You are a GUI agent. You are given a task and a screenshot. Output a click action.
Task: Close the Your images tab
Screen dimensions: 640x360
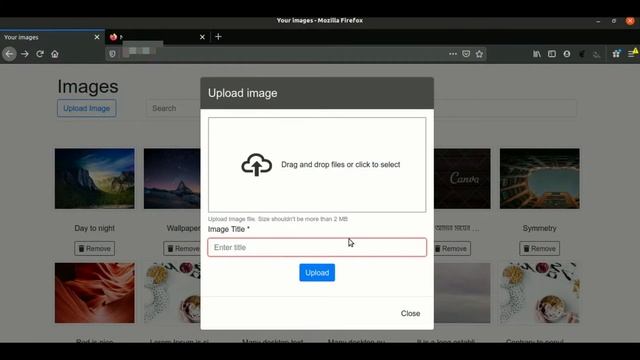click(x=97, y=37)
